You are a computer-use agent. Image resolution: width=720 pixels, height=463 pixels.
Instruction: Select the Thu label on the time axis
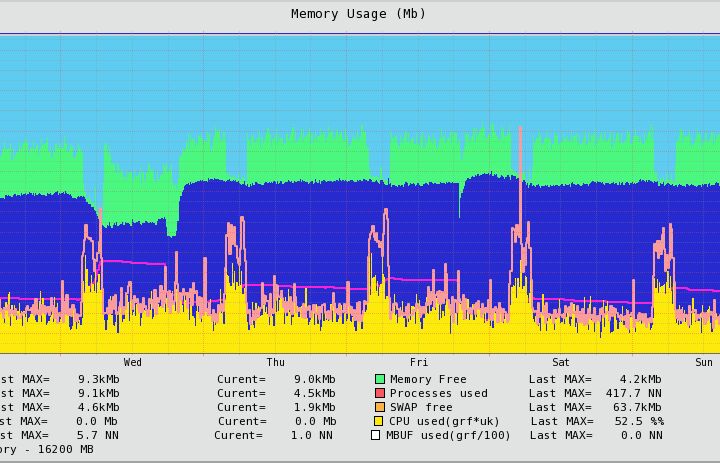click(276, 362)
